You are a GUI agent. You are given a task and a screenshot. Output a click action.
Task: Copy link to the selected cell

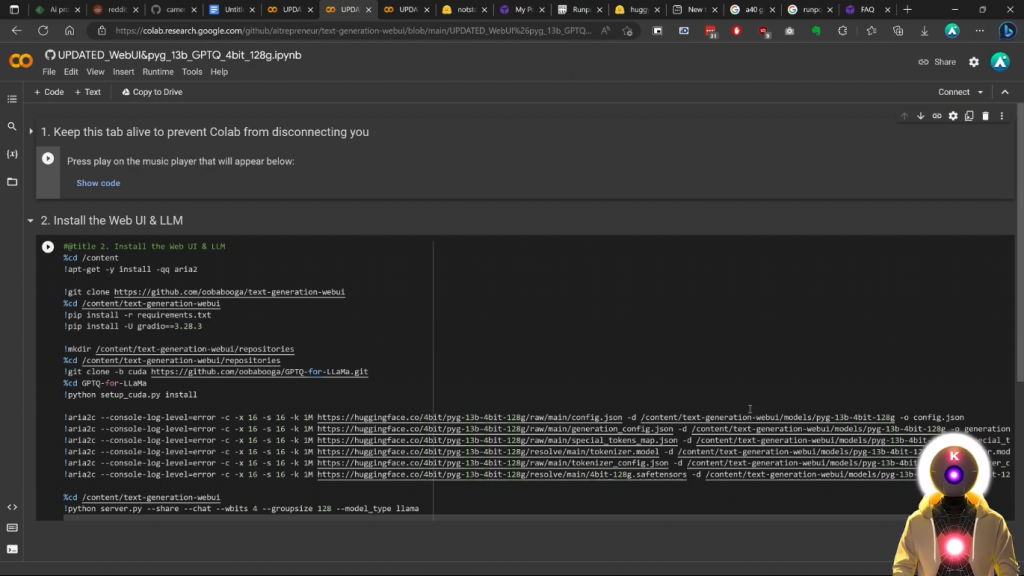[937, 116]
